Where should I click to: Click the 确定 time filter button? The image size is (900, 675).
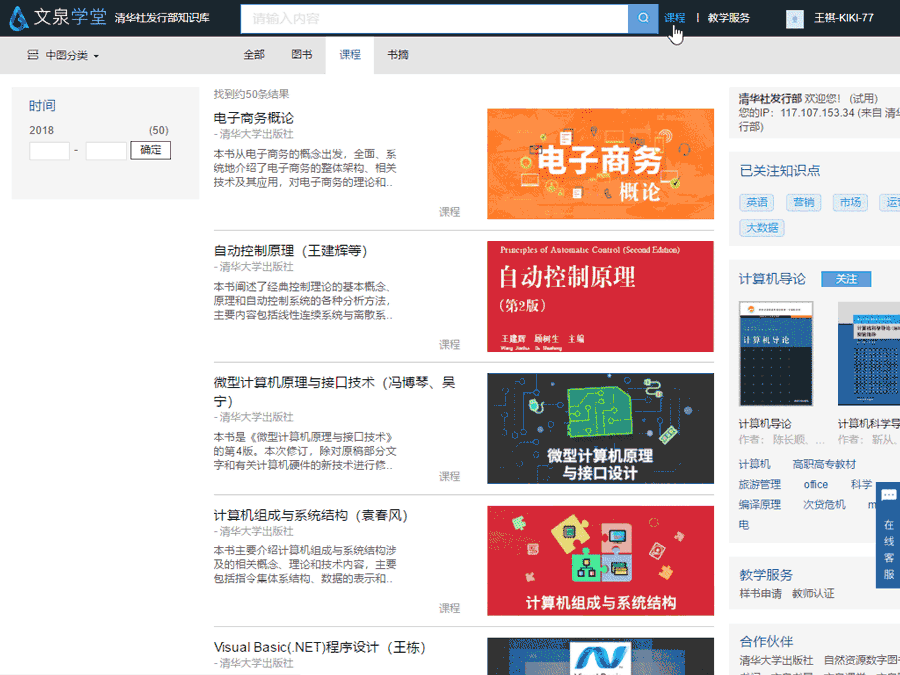[x=150, y=150]
